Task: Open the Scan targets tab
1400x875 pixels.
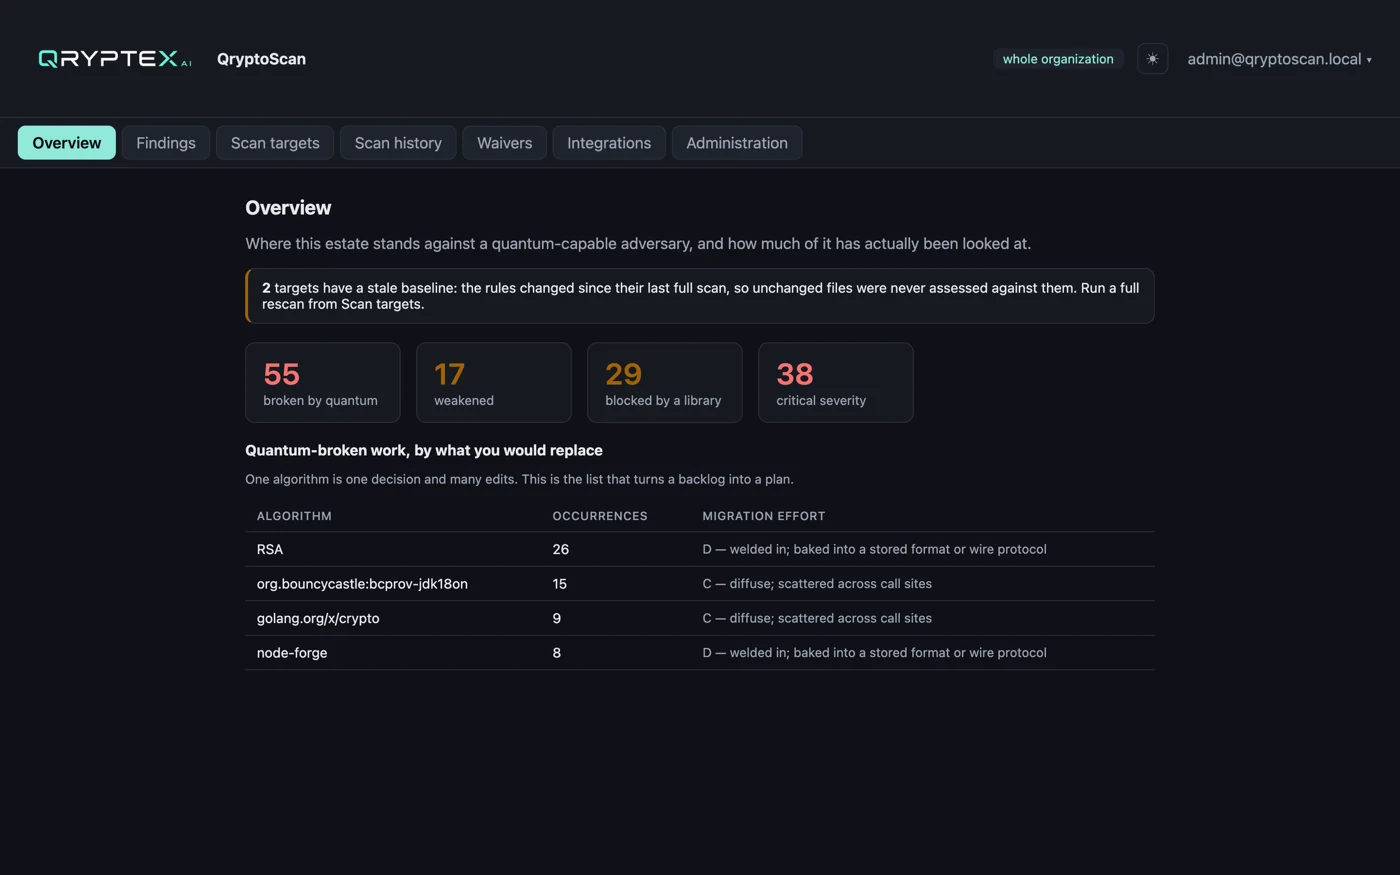Action: click(x=275, y=143)
